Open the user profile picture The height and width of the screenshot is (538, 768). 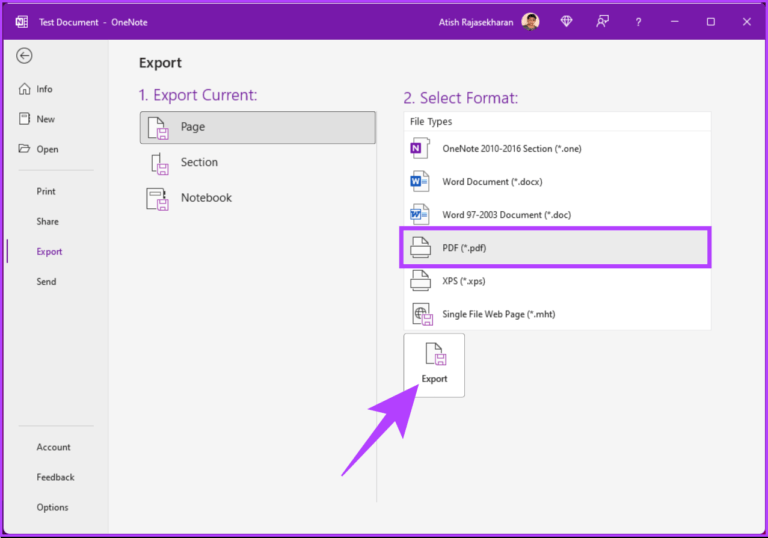[530, 22]
